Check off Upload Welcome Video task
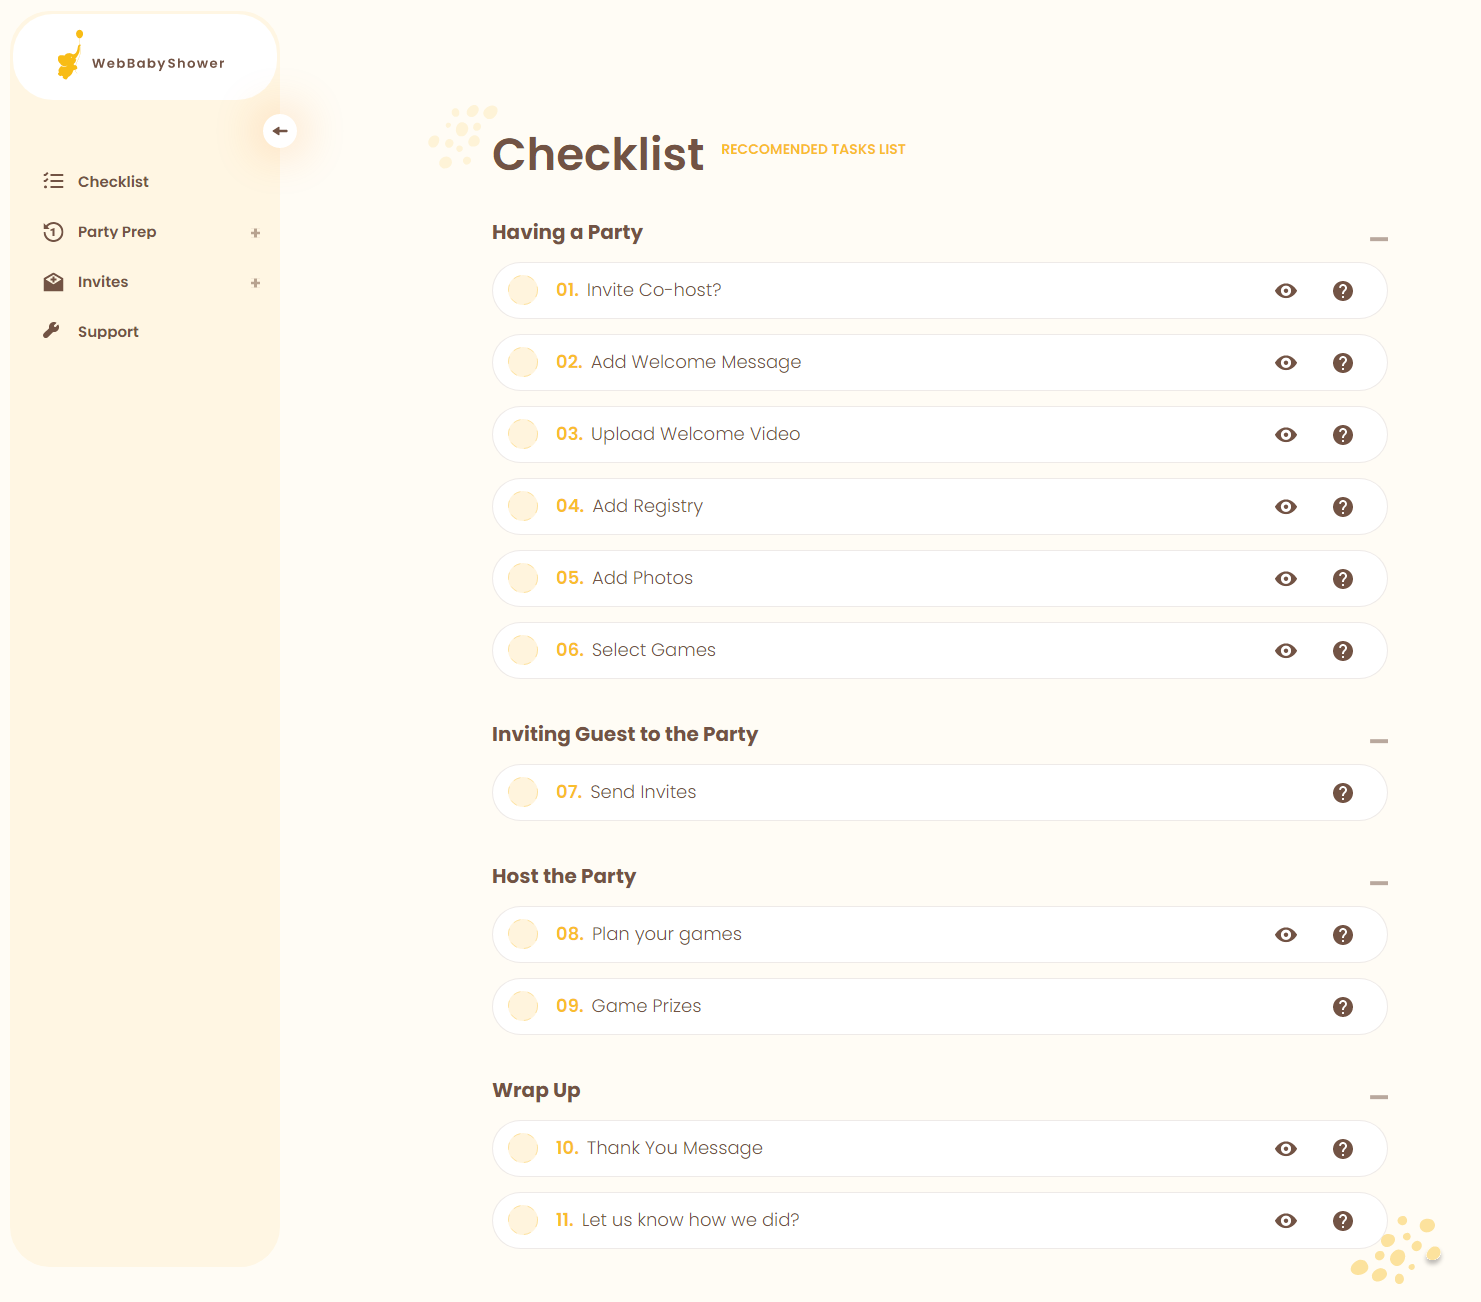 point(523,434)
